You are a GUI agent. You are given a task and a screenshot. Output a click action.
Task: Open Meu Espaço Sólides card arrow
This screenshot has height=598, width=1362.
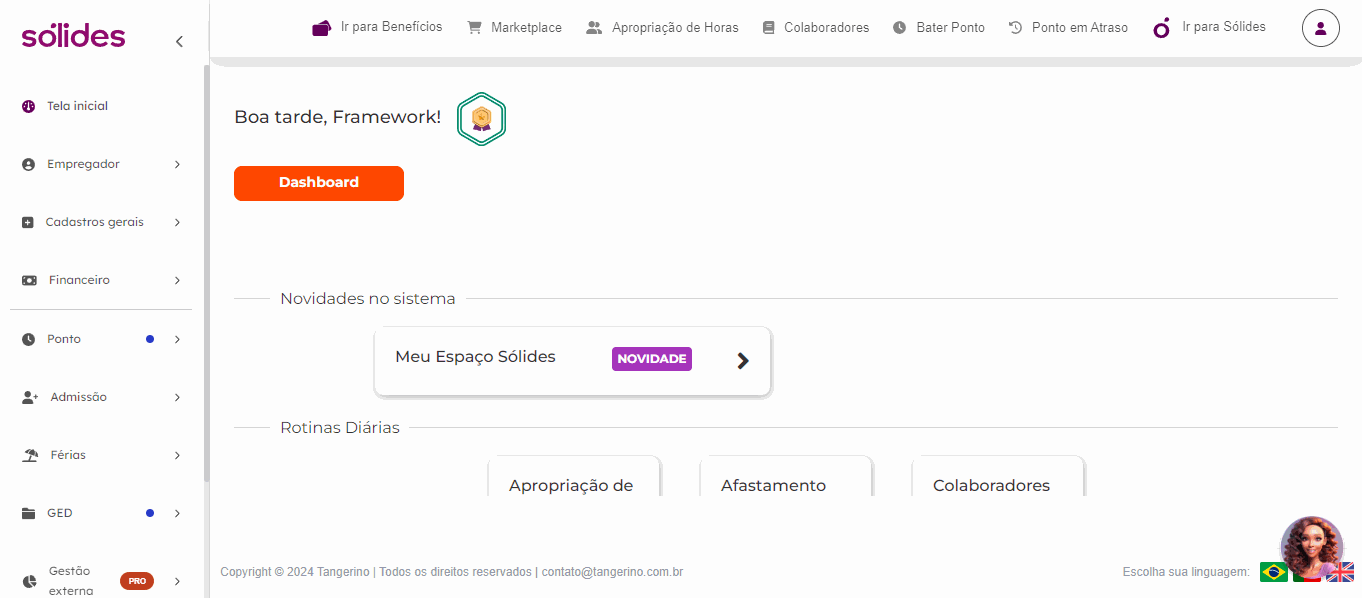tap(743, 361)
